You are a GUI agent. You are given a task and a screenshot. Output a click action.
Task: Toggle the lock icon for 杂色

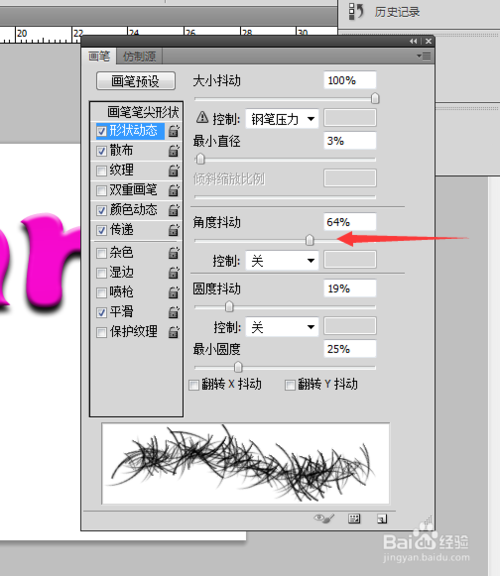point(174,253)
